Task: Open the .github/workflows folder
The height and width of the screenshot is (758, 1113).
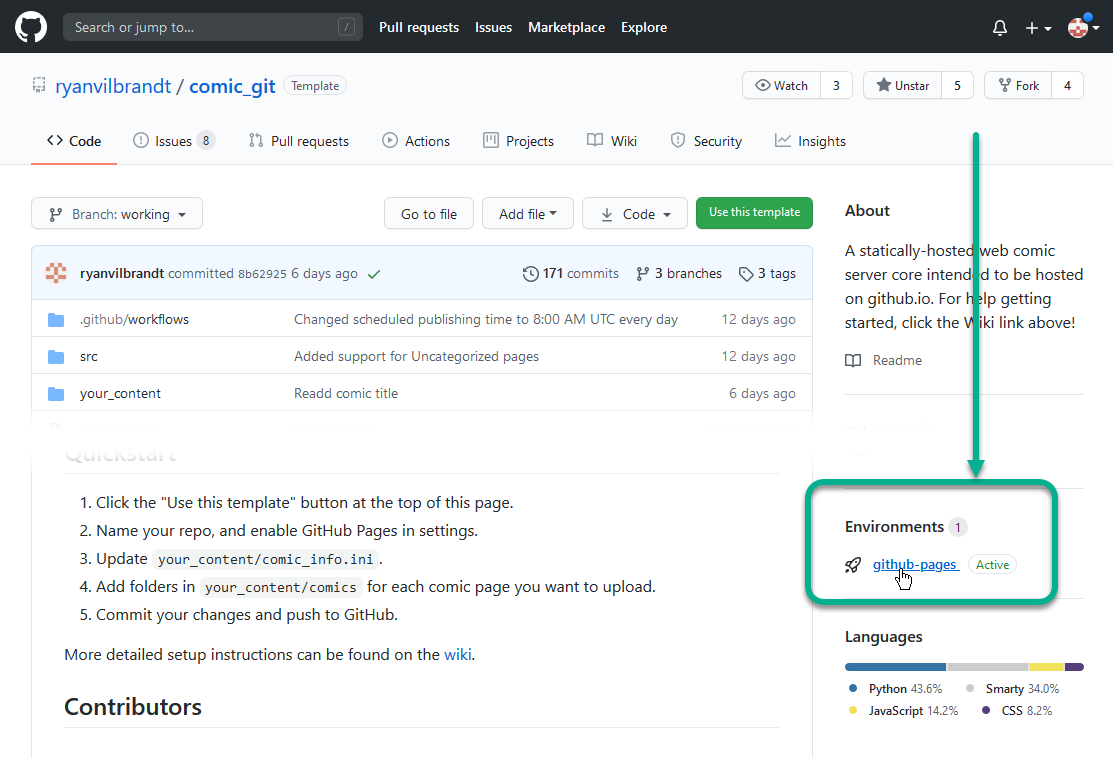Action: click(x=134, y=319)
